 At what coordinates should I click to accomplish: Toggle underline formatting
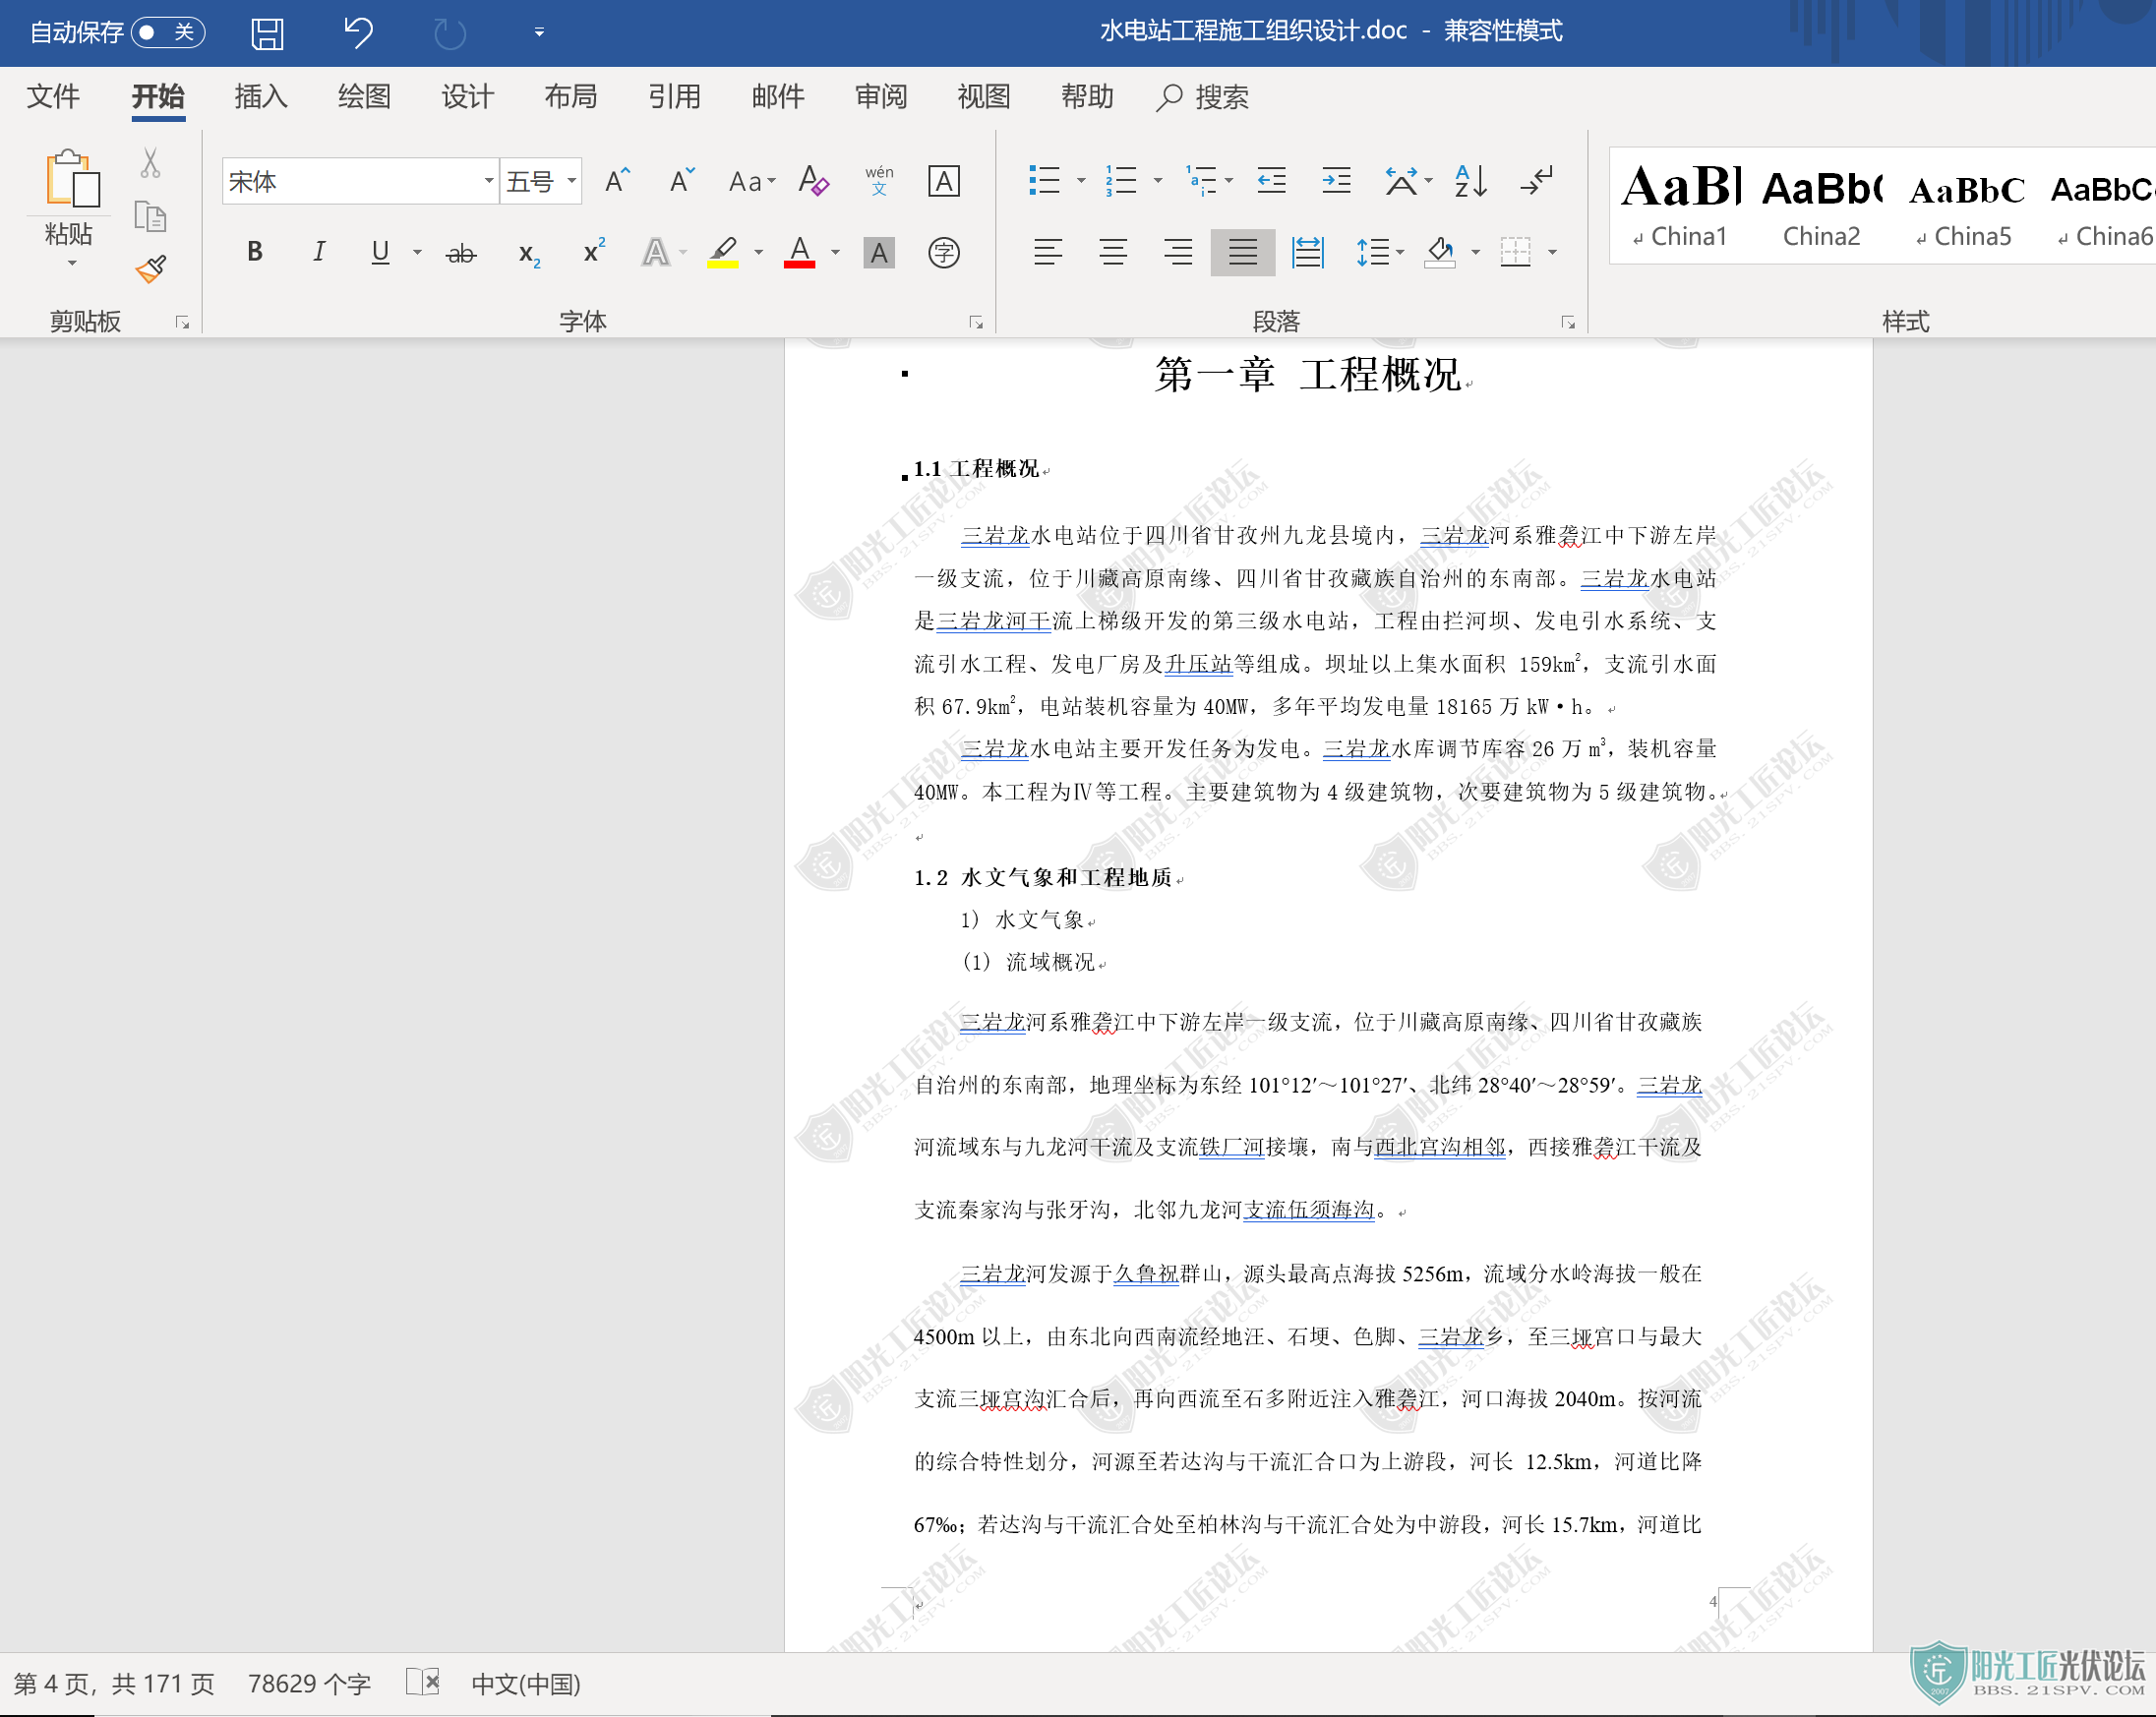(x=380, y=252)
